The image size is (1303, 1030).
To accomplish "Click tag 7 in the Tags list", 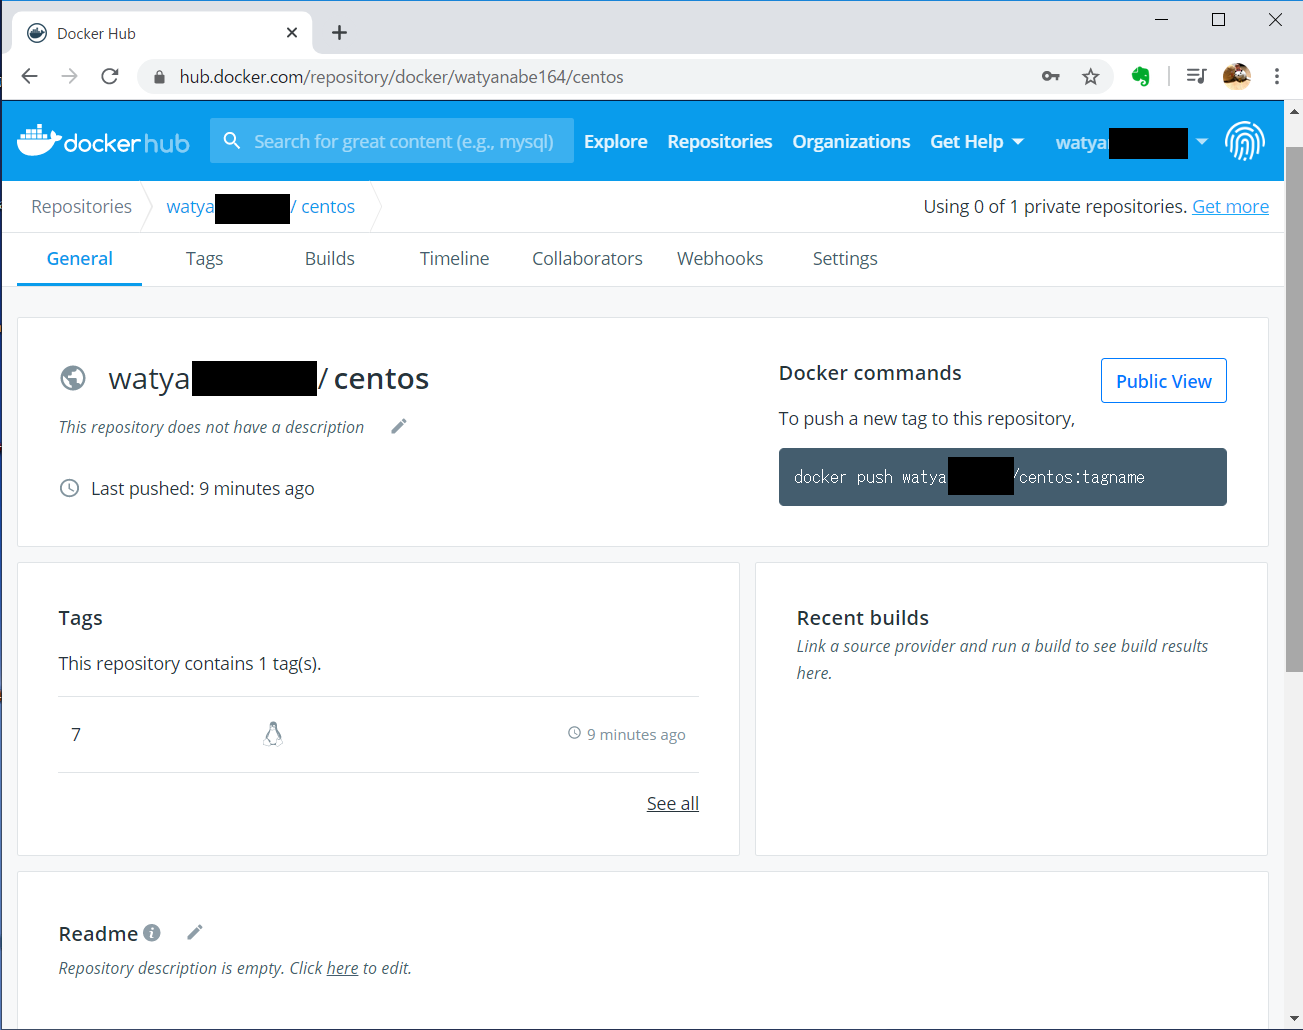I will click(x=76, y=735).
